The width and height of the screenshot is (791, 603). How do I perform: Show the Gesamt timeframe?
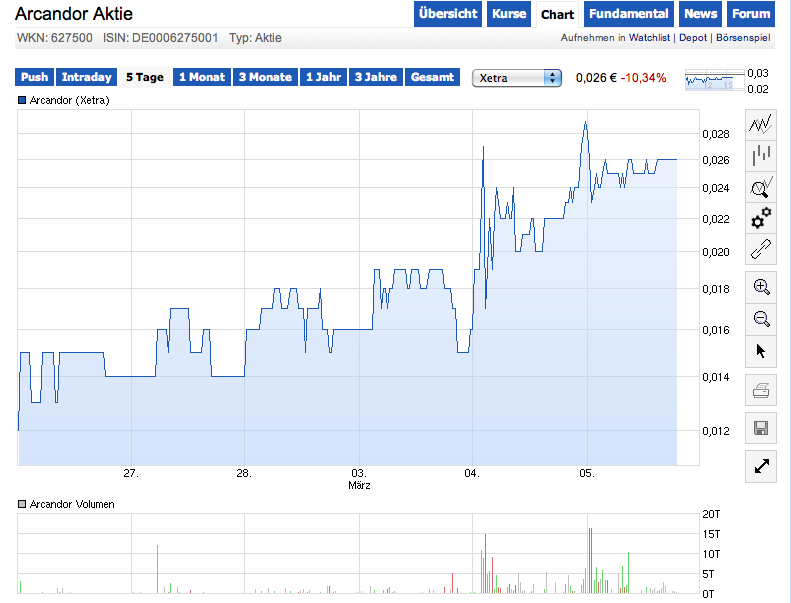pos(432,77)
